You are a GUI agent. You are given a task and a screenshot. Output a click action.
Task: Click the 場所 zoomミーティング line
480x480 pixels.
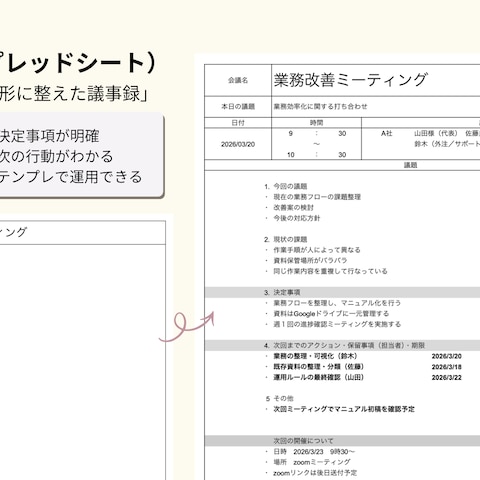tap(312, 462)
